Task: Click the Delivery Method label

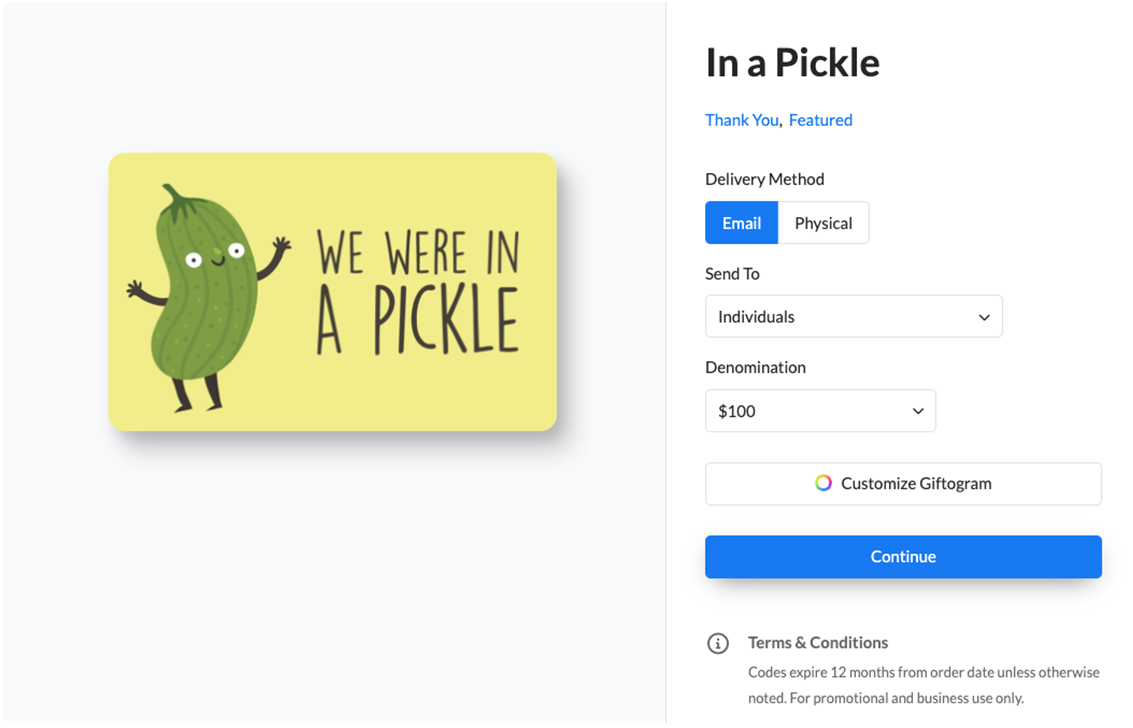Action: click(x=764, y=179)
